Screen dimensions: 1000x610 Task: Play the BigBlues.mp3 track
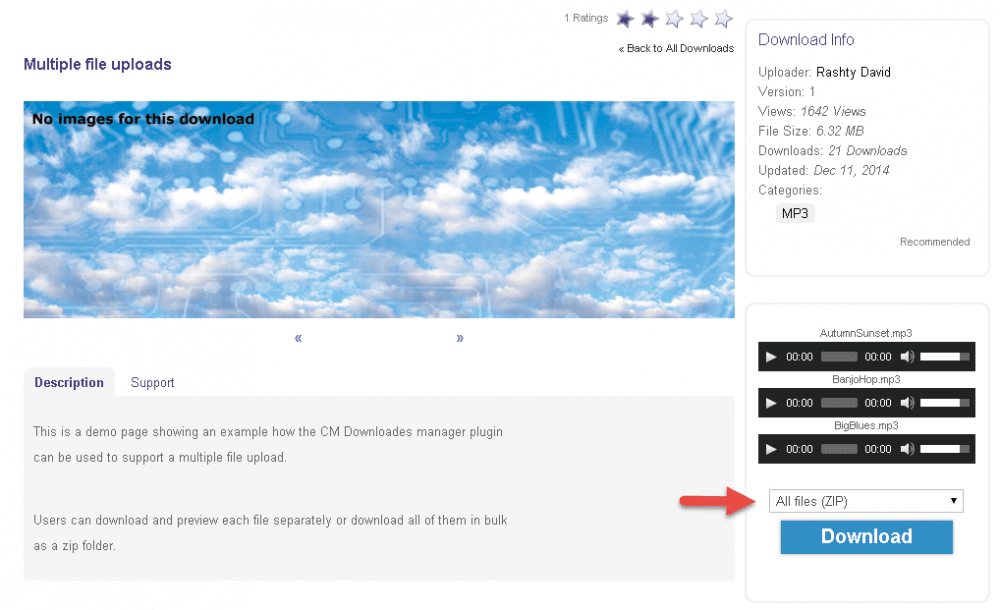770,449
